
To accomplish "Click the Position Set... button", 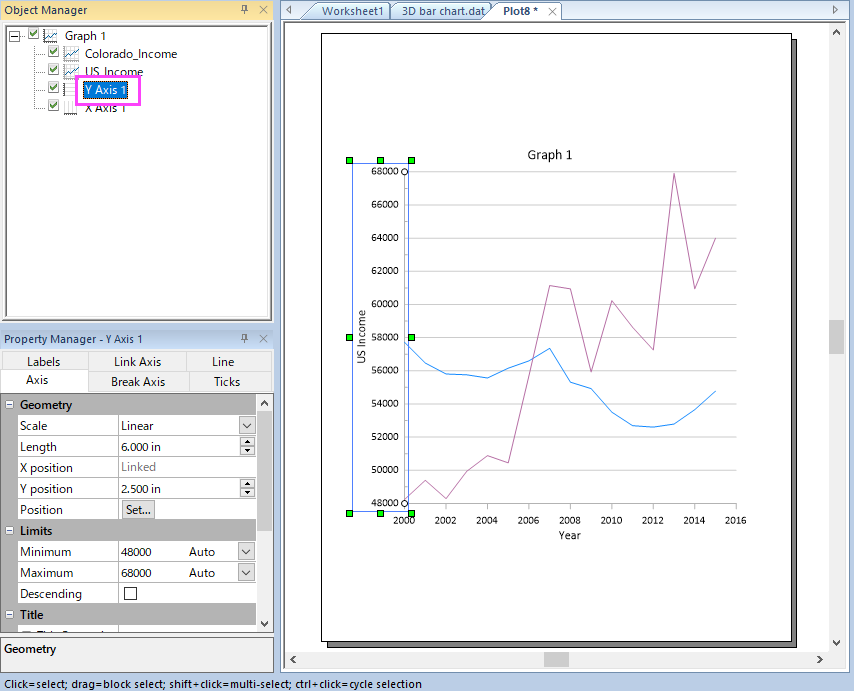I will (x=138, y=510).
